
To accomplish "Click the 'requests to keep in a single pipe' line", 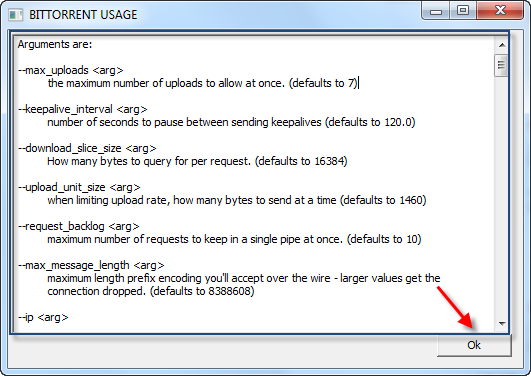I will pos(234,239).
